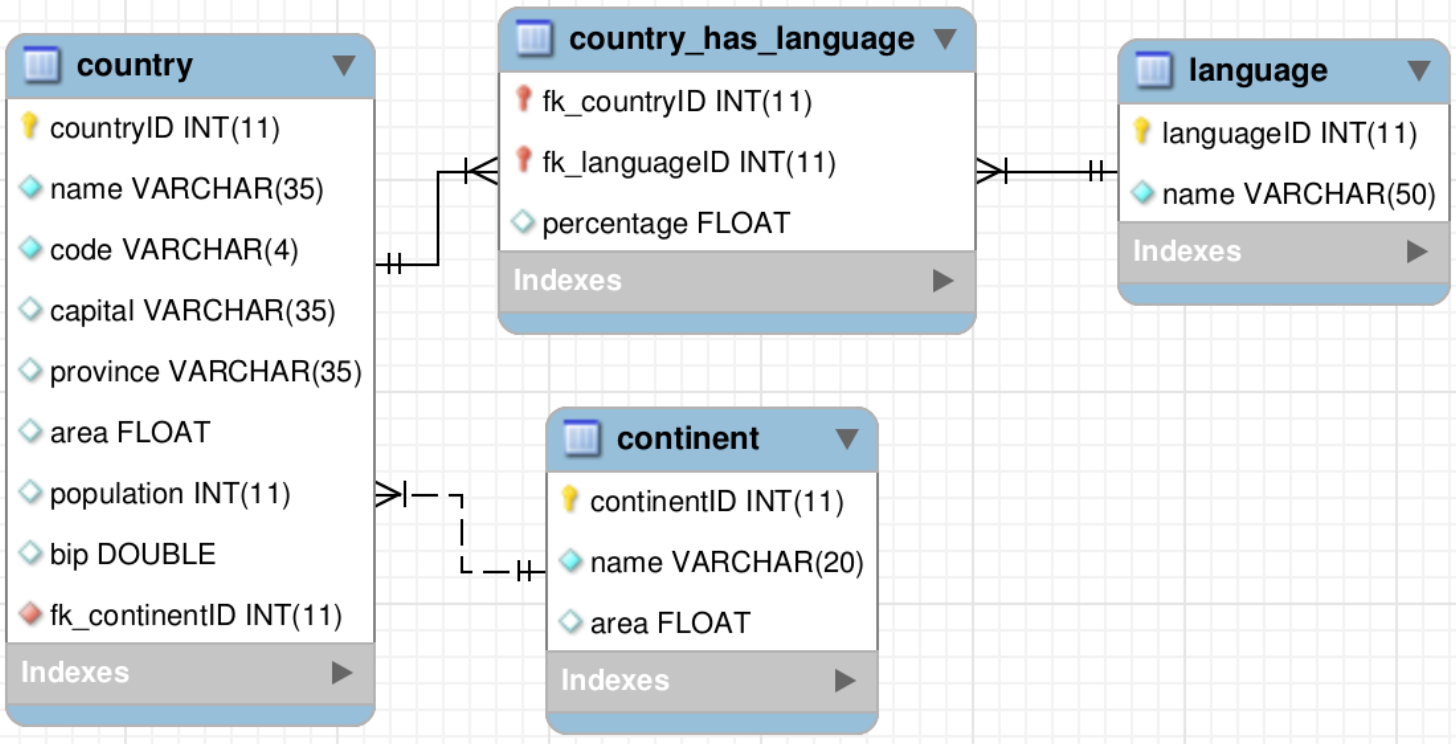Screen dimensions: 1456x744
Task: Click the countryID primary key icon
Action: 30,127
